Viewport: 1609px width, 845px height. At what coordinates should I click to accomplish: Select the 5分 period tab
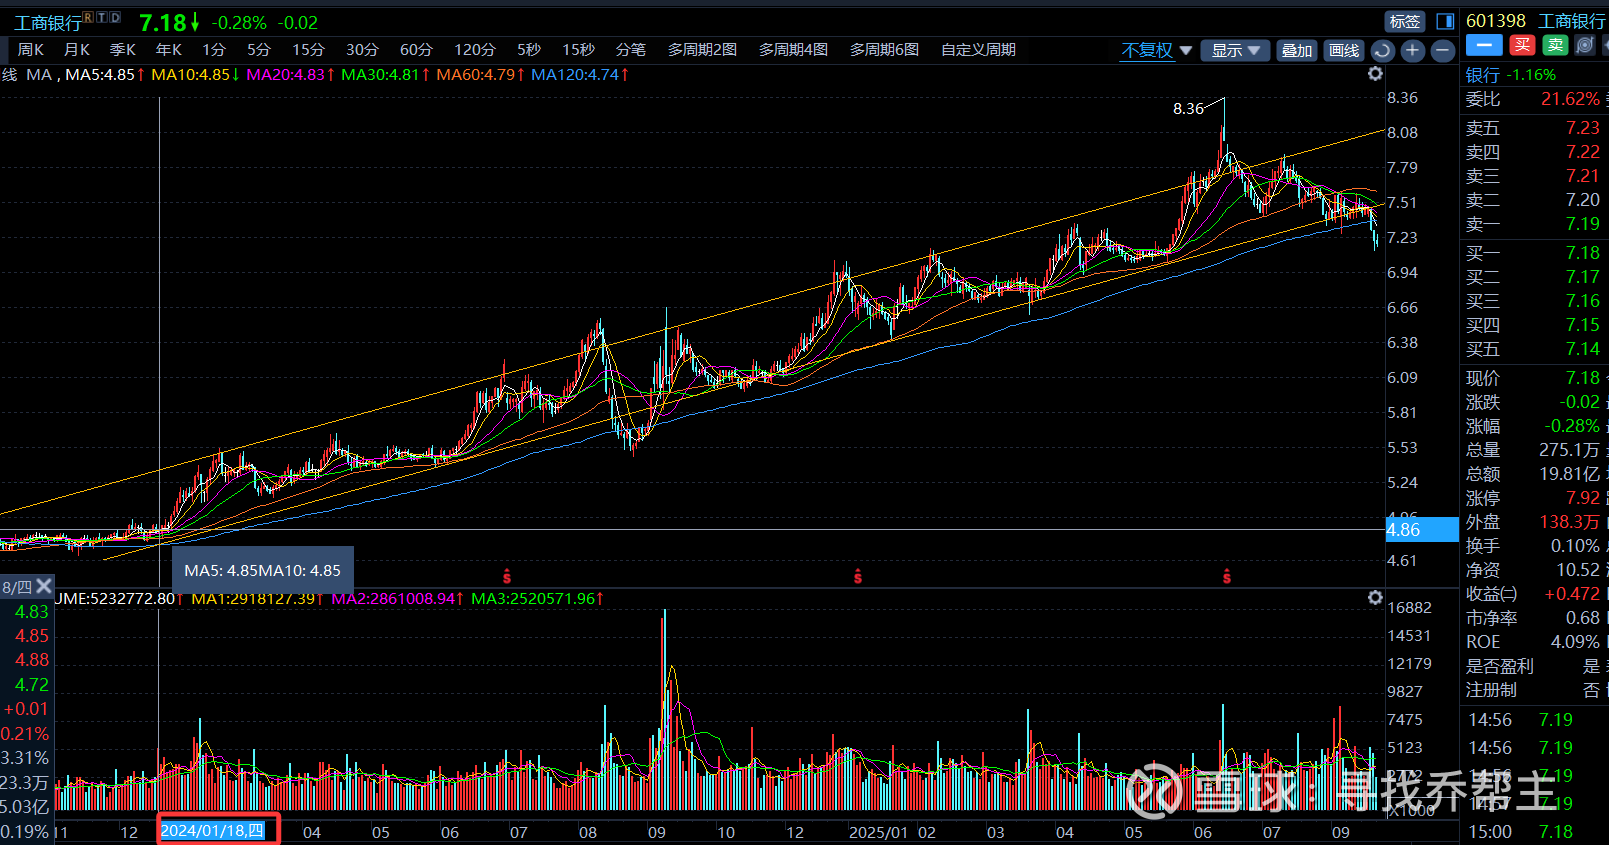click(259, 50)
